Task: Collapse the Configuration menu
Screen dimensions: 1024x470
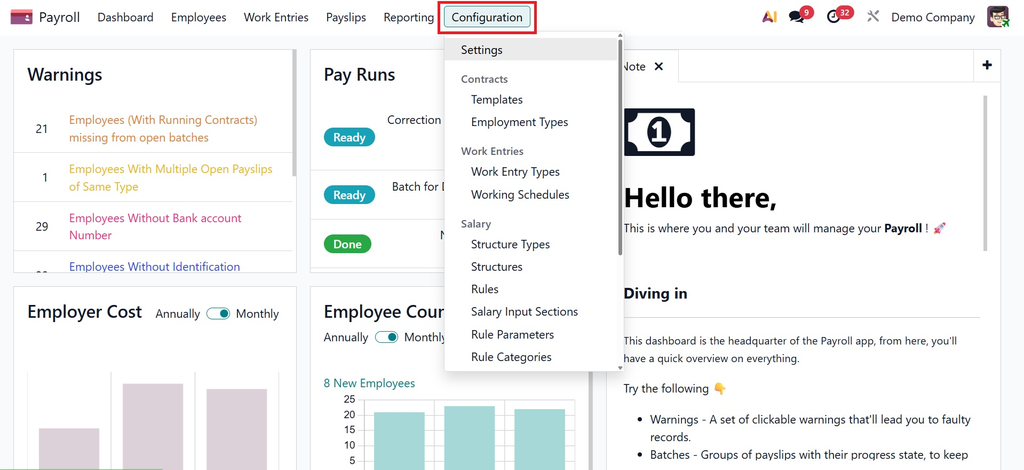Action: click(487, 18)
